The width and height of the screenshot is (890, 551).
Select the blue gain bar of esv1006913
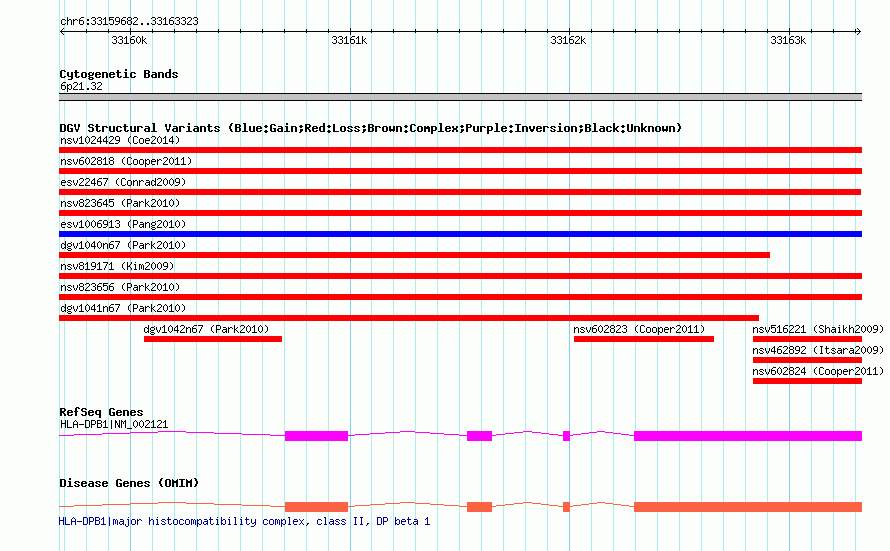[x=460, y=234]
